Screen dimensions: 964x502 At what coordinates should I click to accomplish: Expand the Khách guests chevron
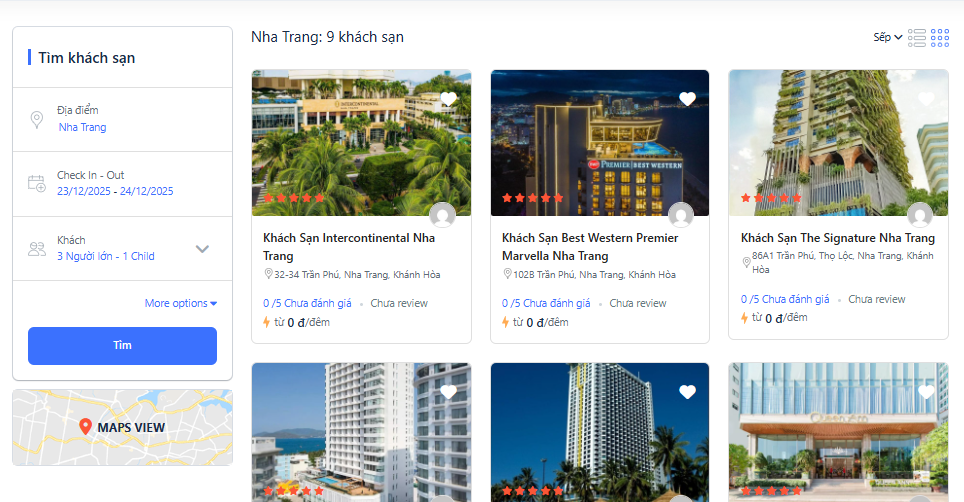tap(202, 249)
